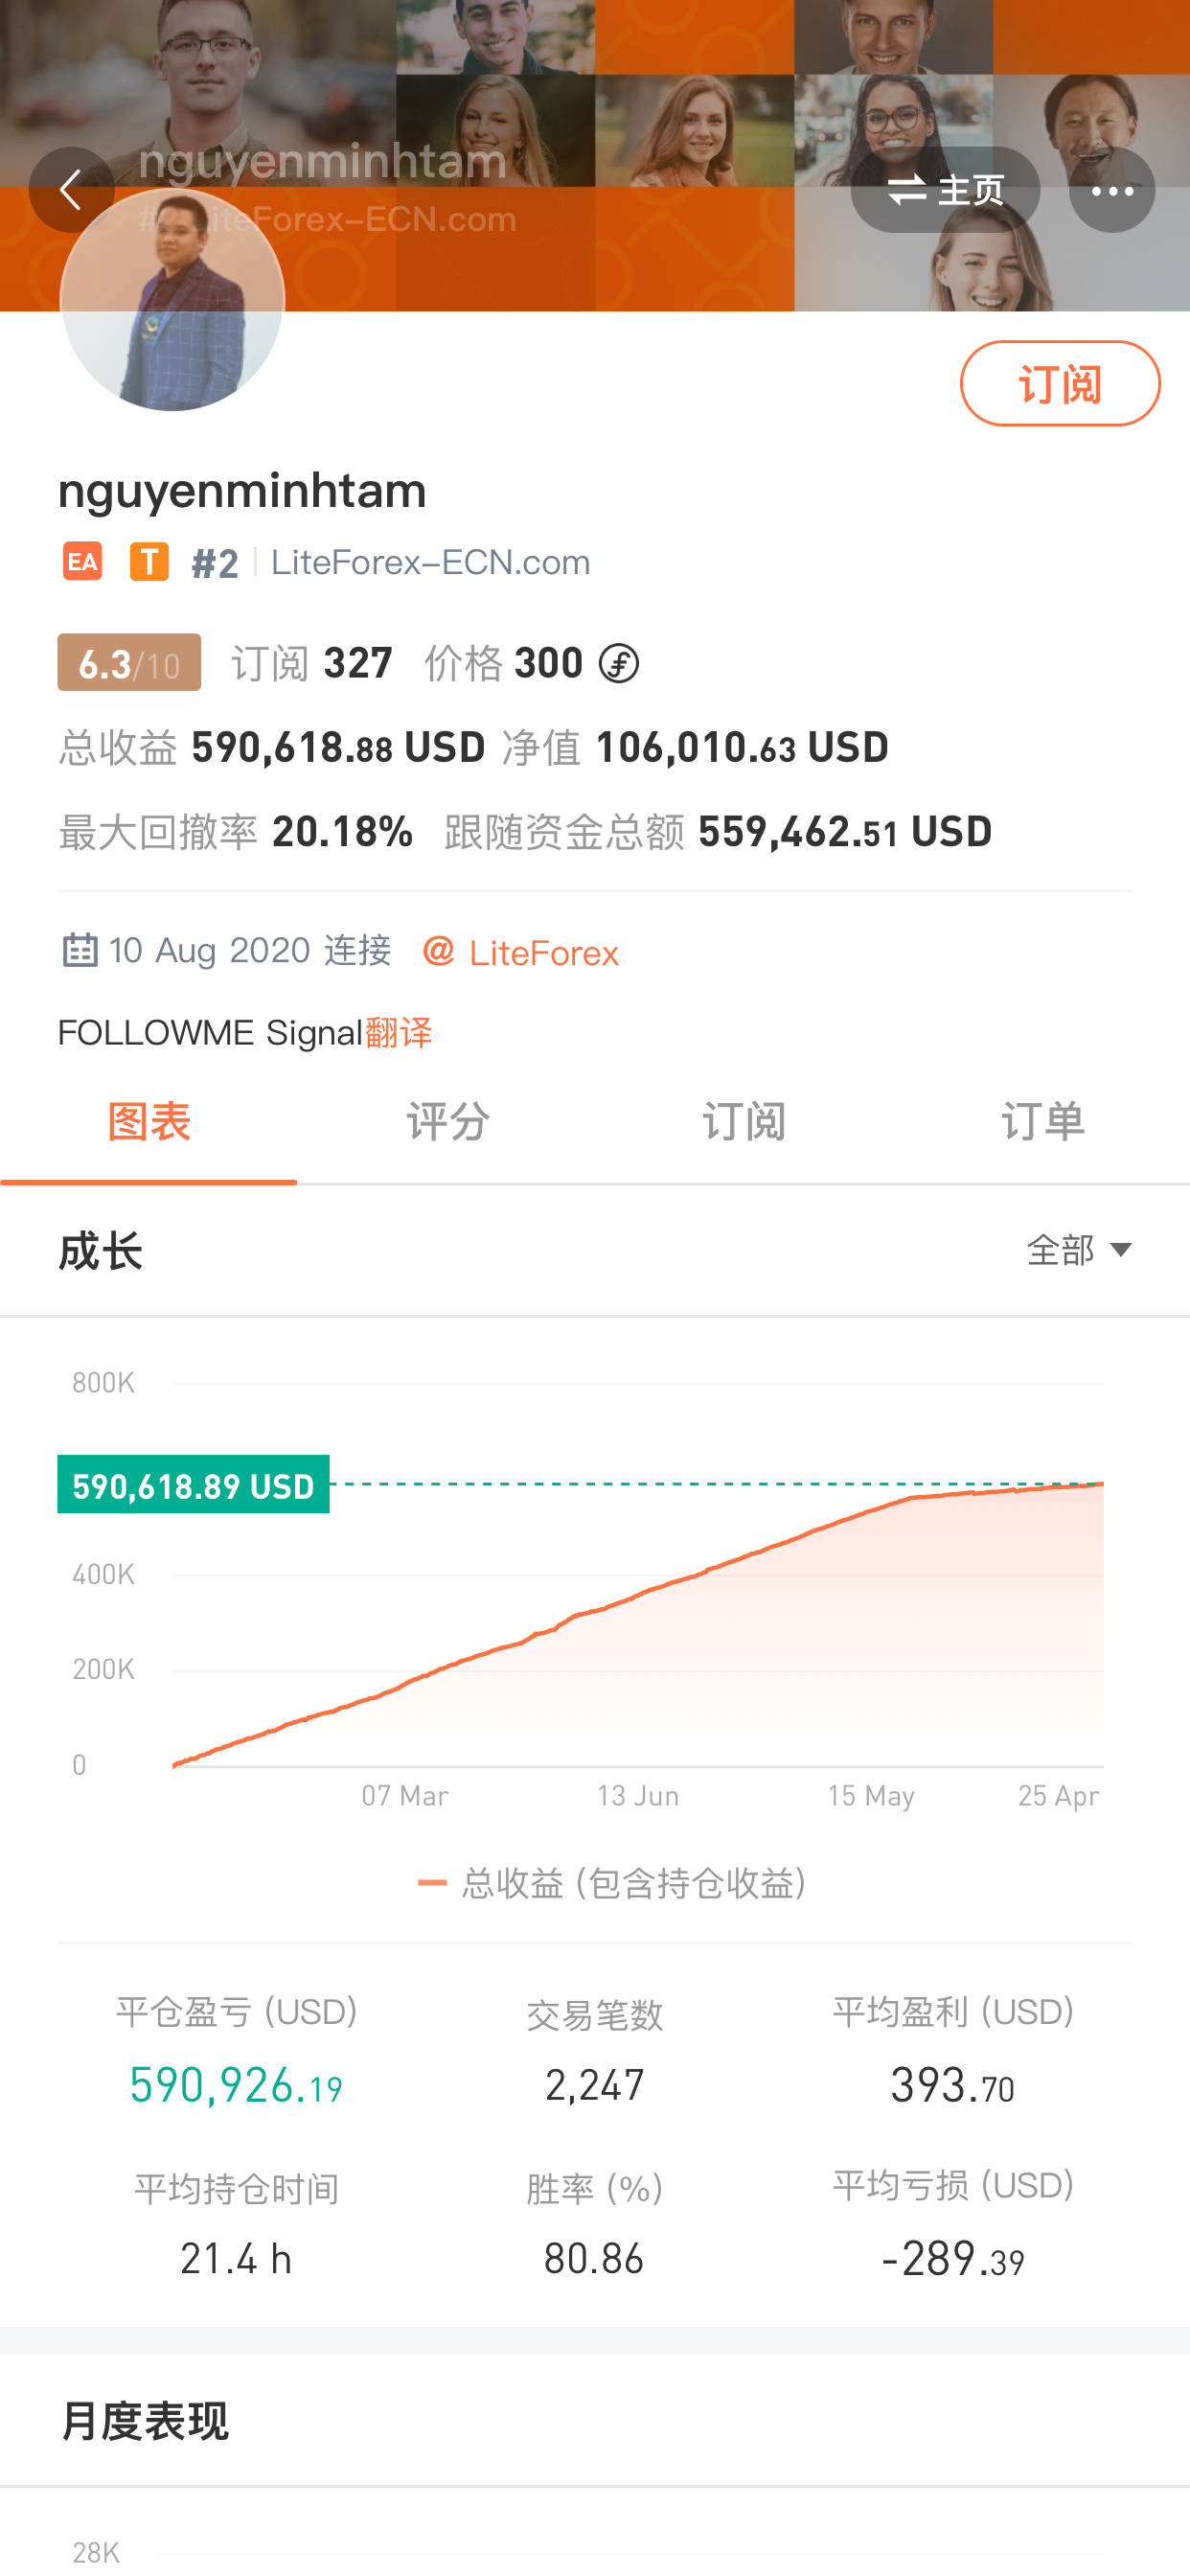Select the 图表 chart tab
This screenshot has height=2576, width=1190.
[x=149, y=1122]
